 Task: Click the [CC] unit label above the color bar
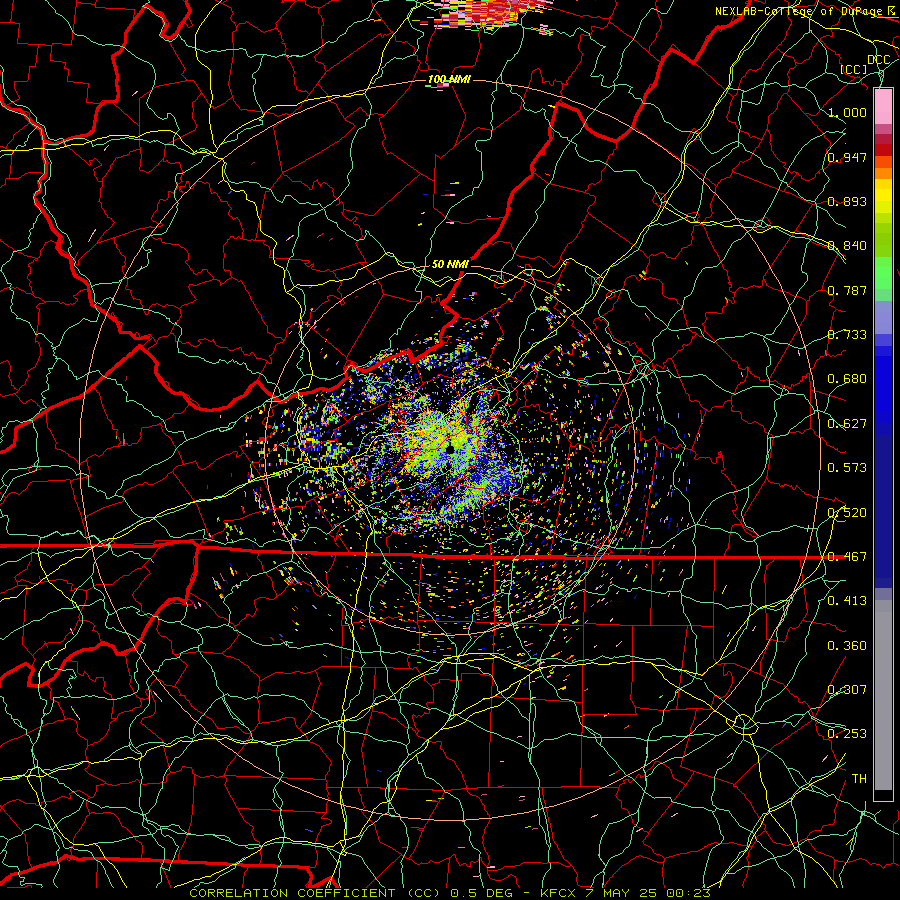(x=854, y=69)
